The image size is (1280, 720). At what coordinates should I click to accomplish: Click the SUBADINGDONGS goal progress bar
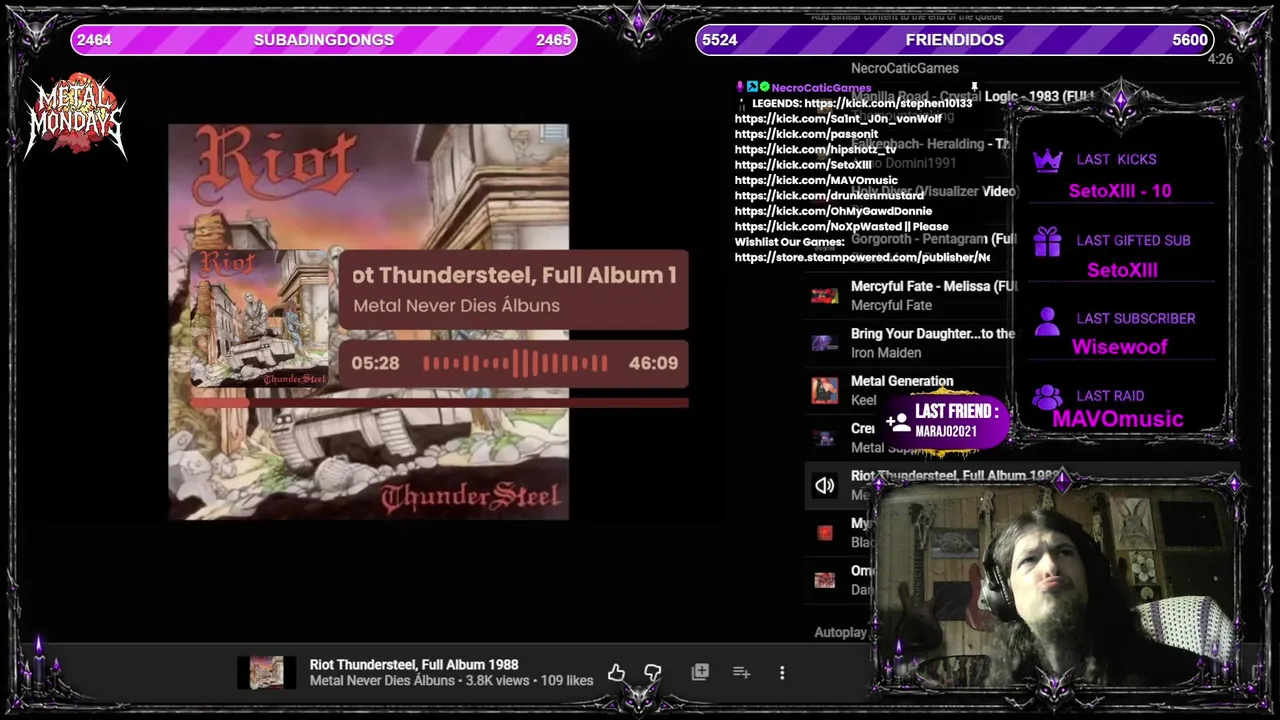[x=324, y=40]
